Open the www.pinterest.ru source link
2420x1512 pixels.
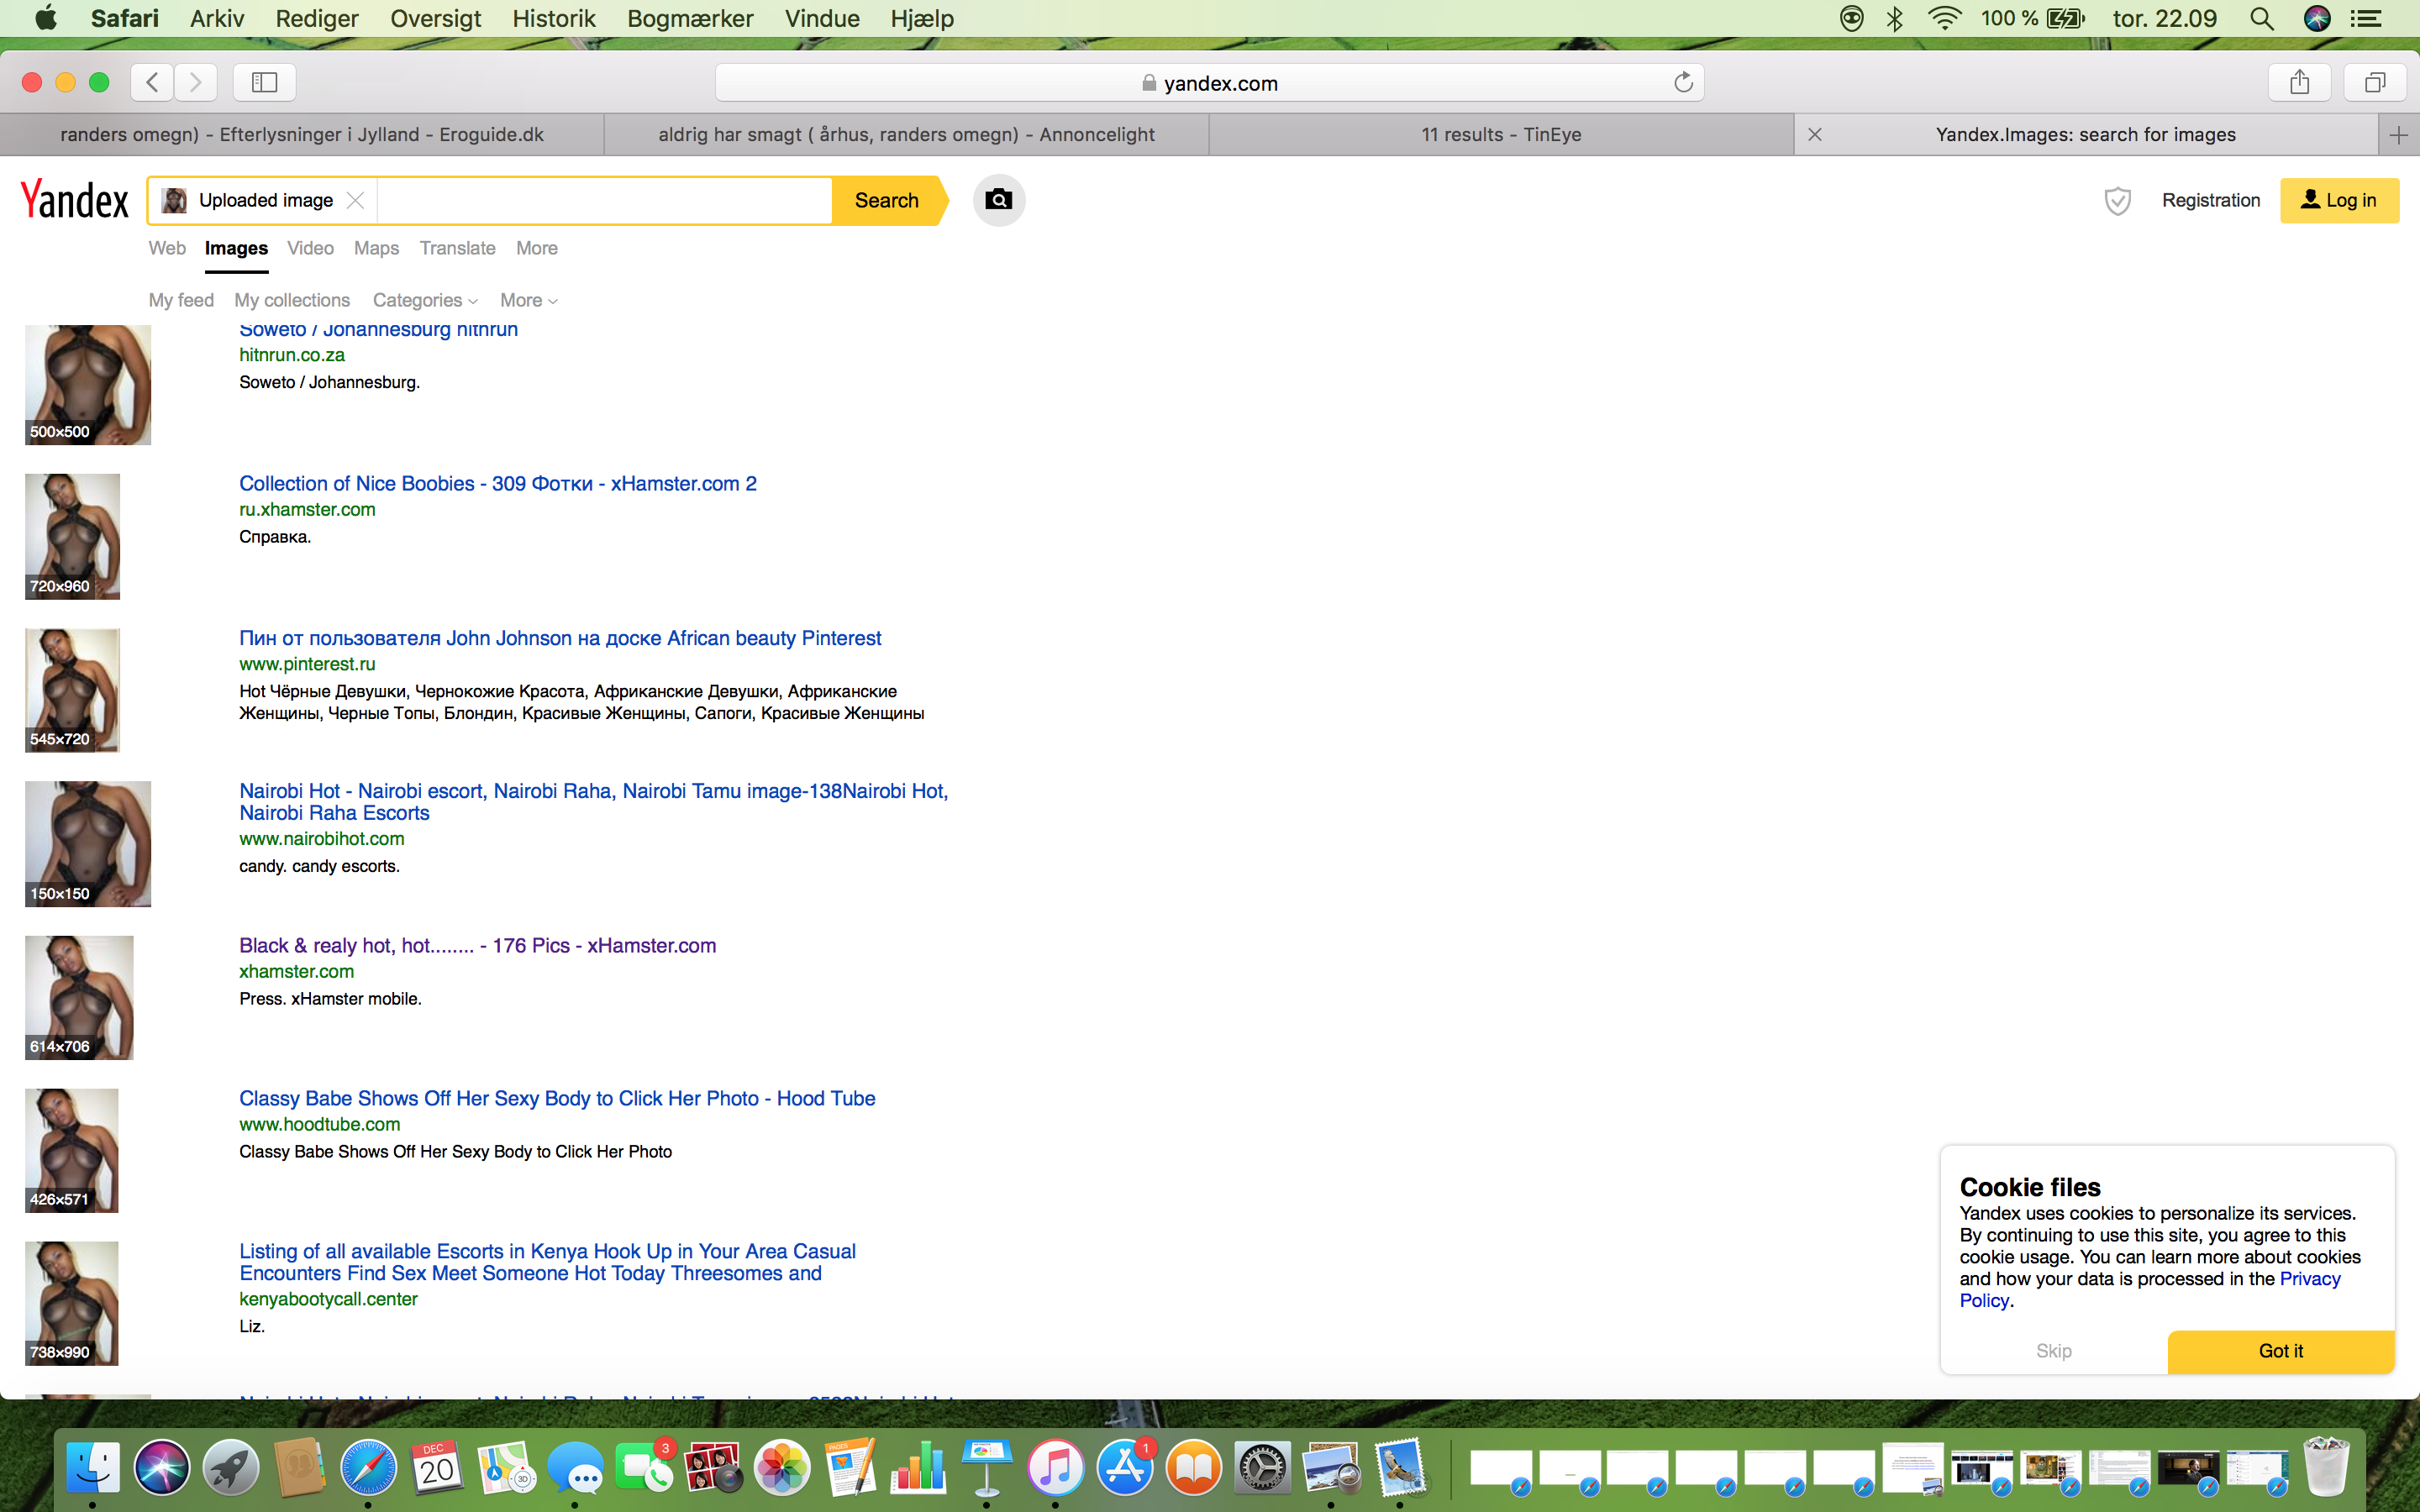coord(307,664)
